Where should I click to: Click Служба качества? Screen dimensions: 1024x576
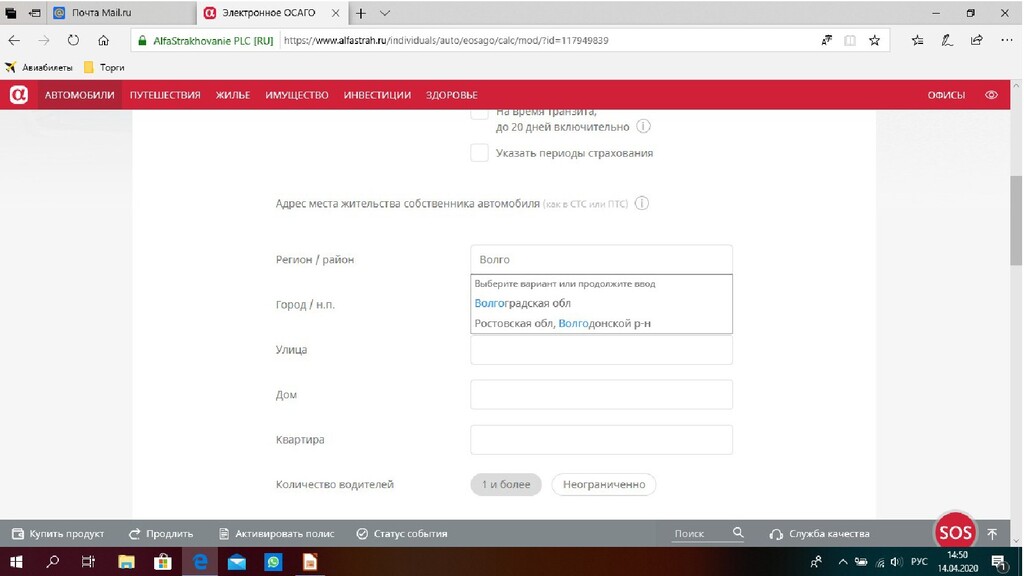[820, 534]
